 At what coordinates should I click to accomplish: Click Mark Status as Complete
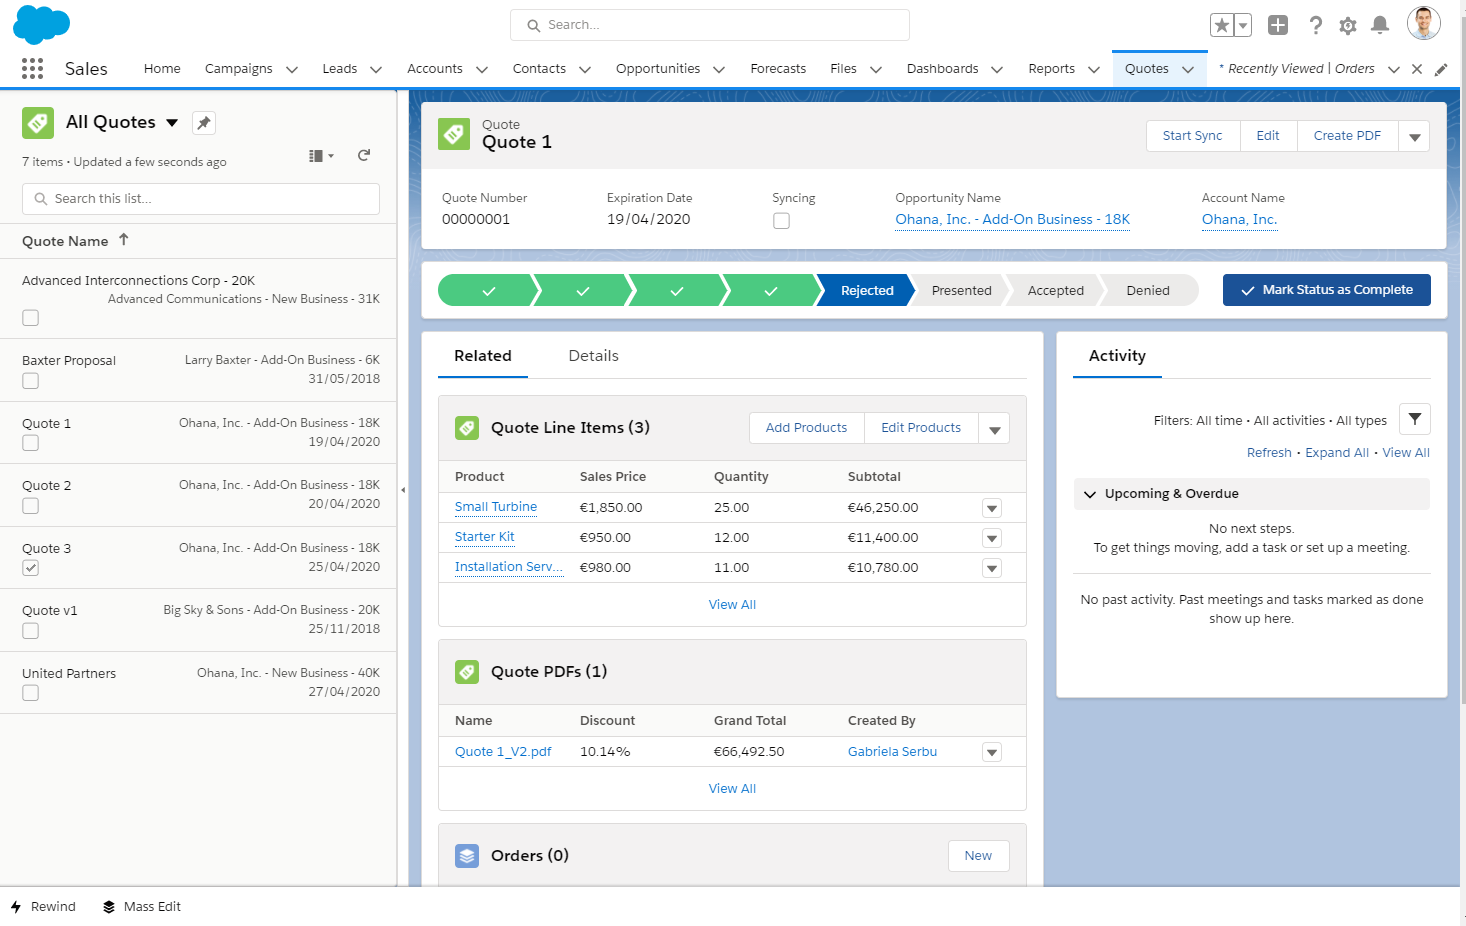point(1327,290)
